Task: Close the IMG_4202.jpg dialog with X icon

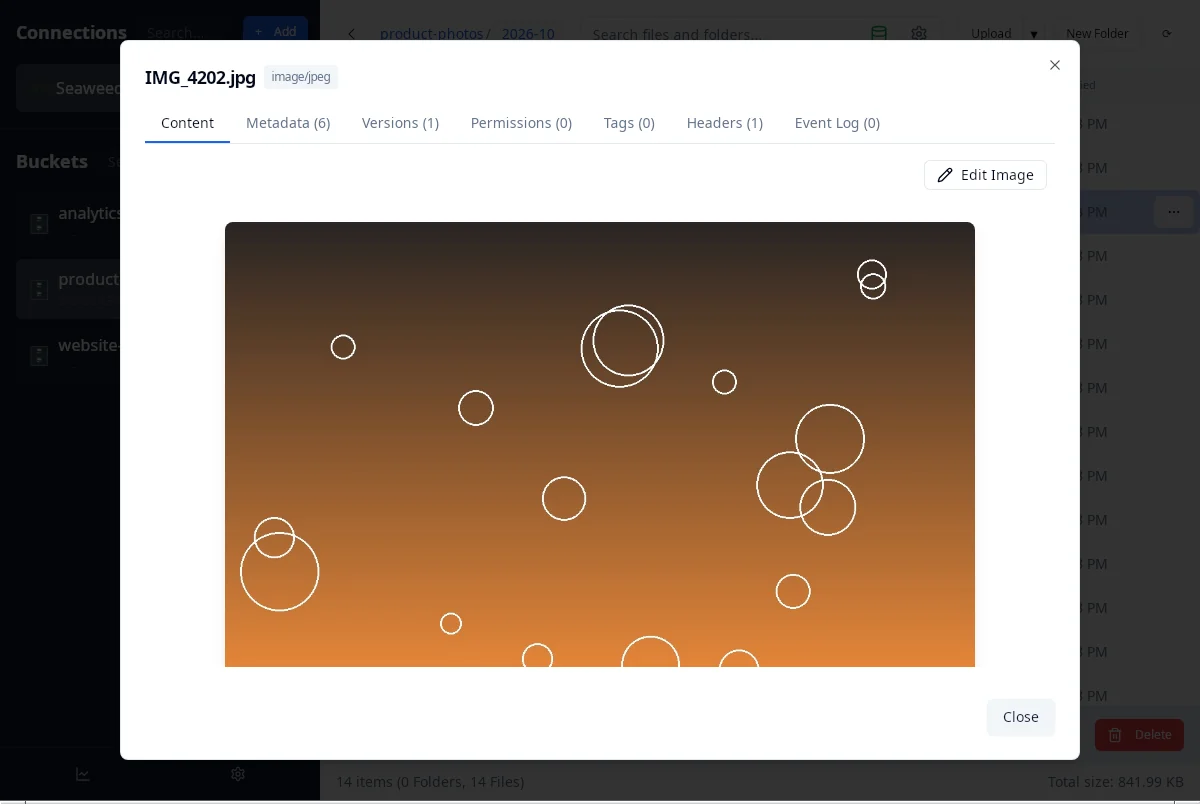Action: (x=1054, y=65)
